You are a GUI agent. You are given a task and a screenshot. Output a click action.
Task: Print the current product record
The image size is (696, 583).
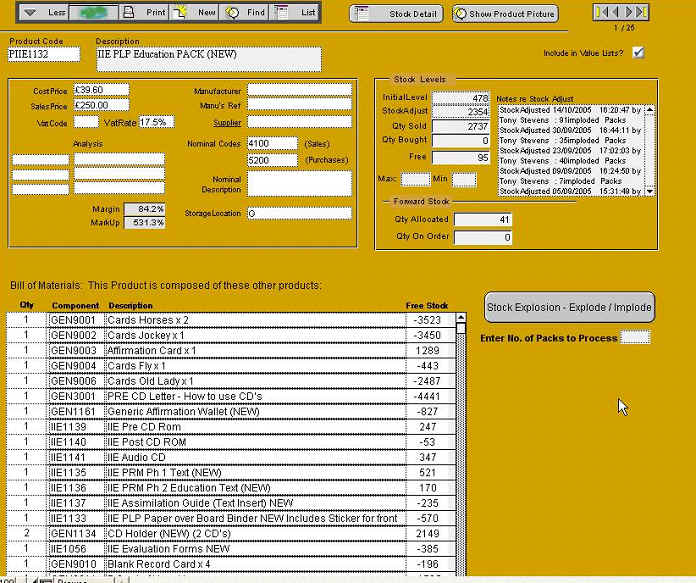click(x=144, y=12)
